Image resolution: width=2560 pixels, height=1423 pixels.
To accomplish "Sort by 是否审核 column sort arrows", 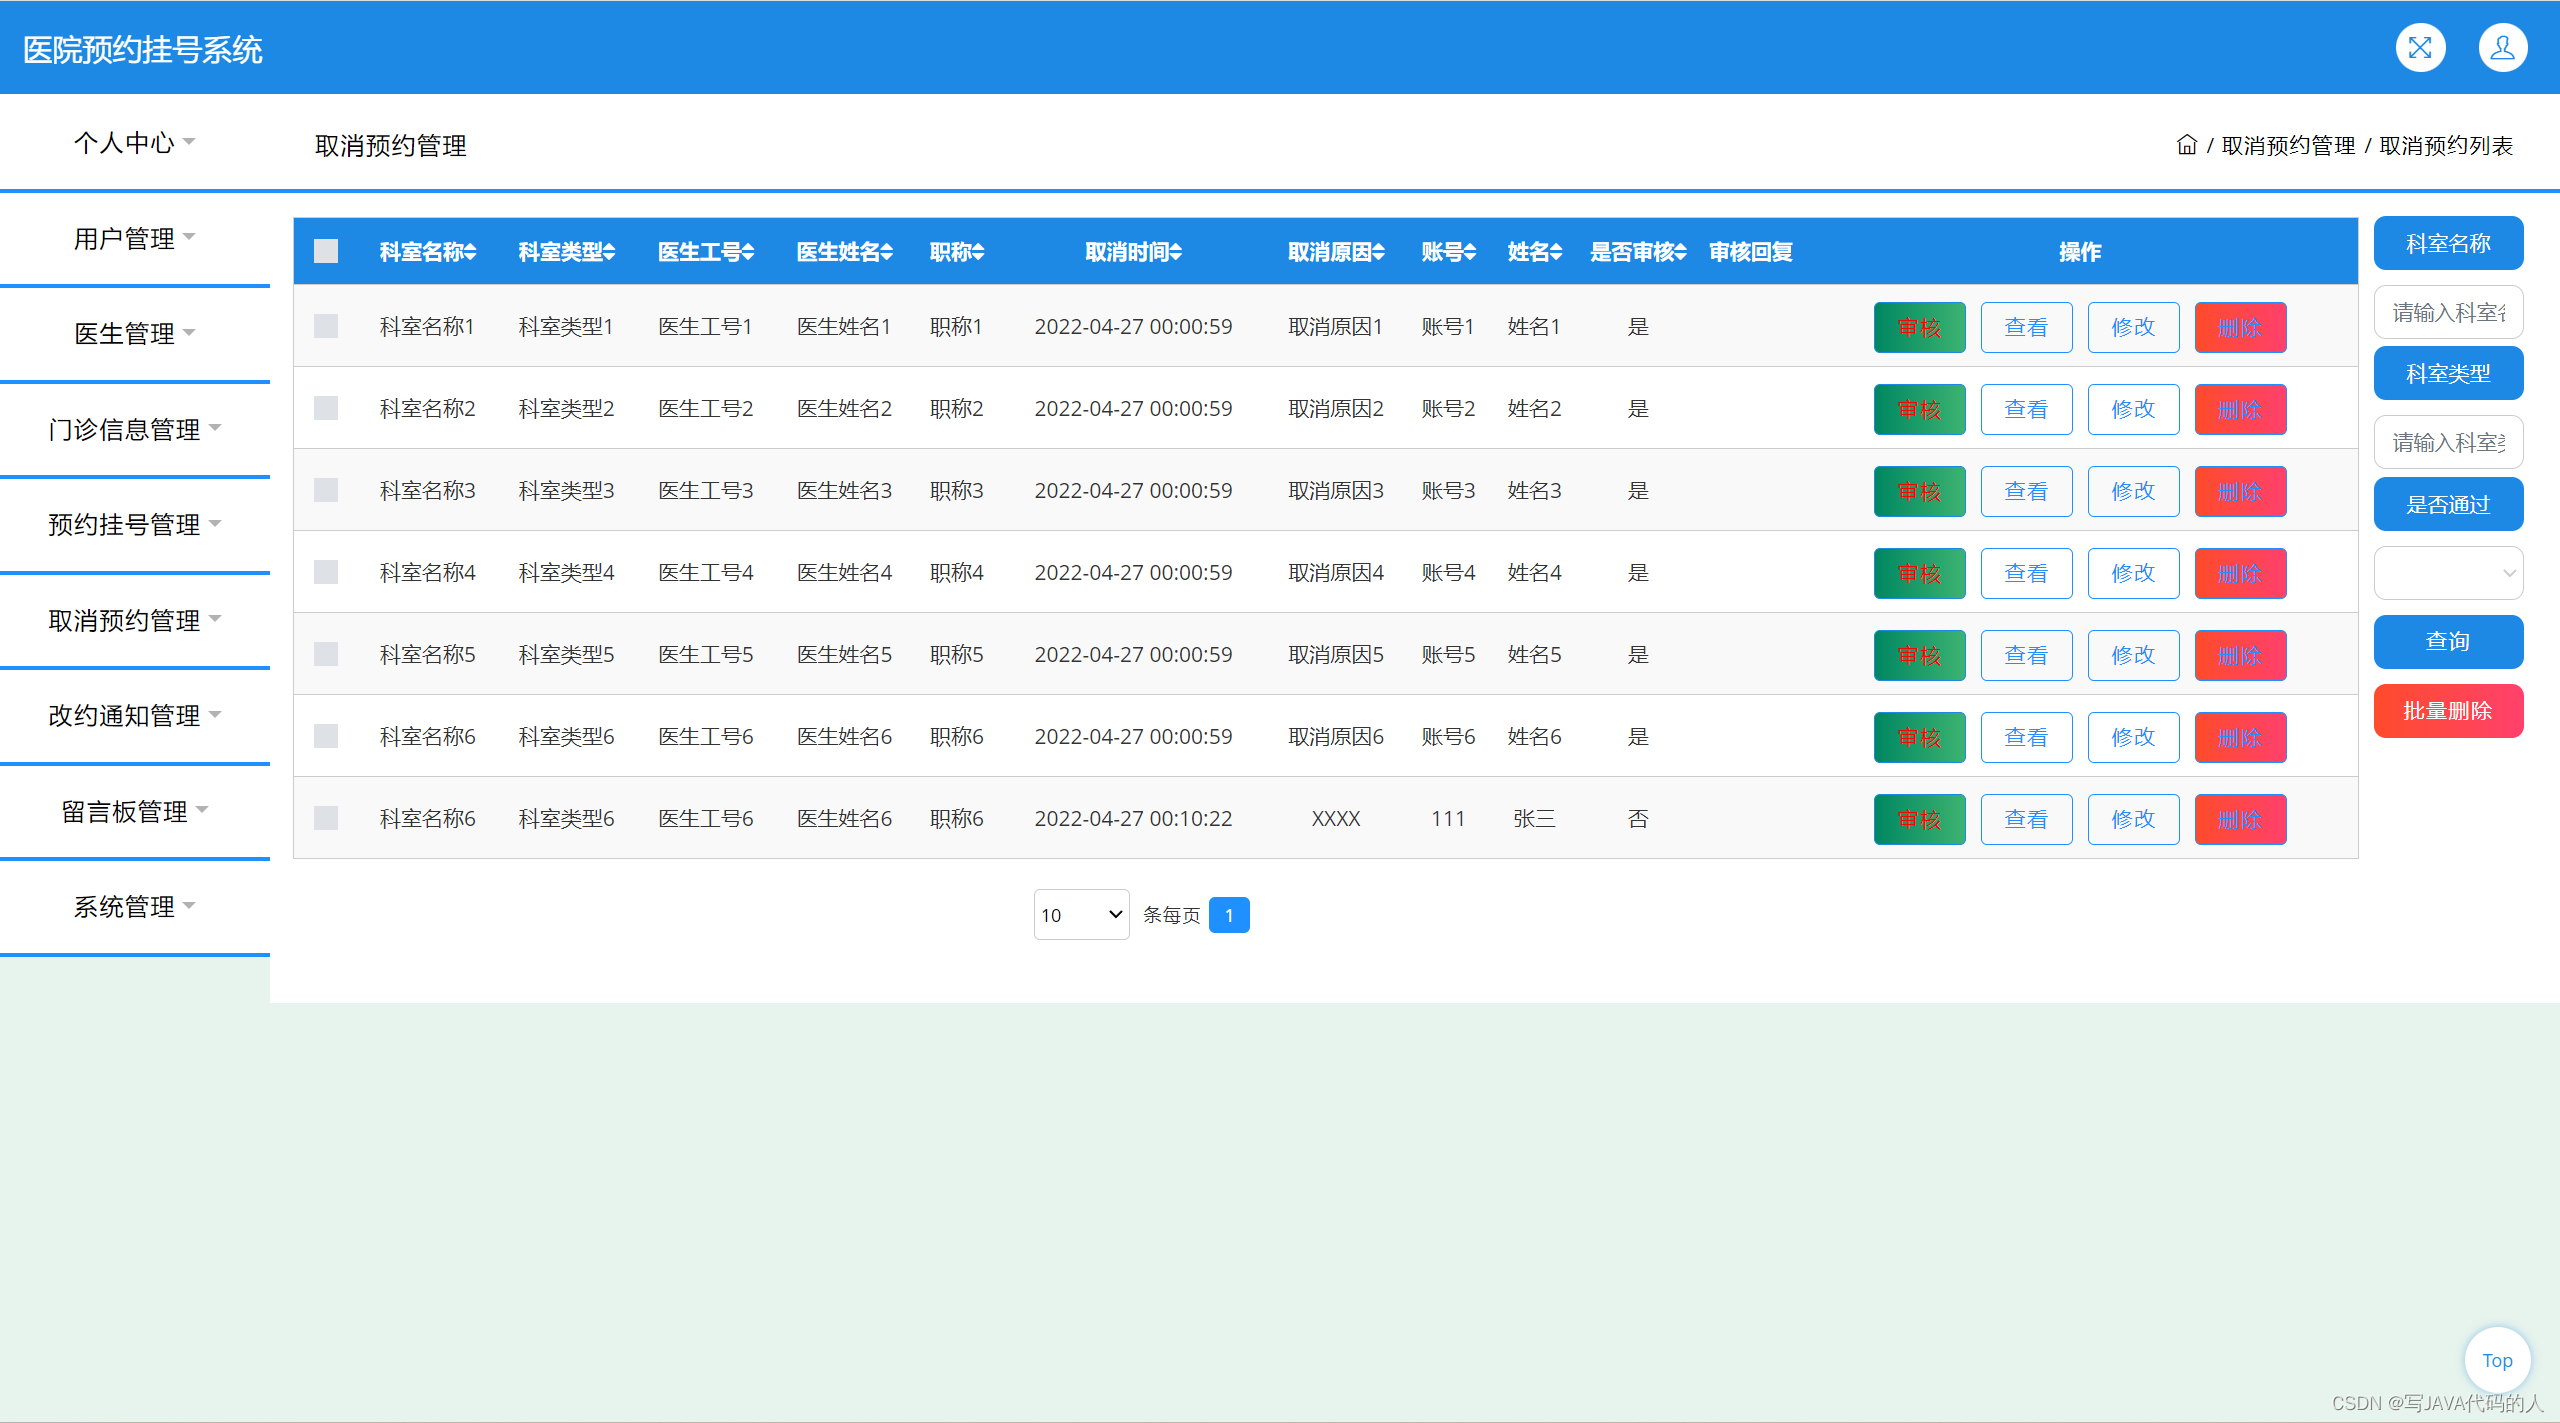I will point(1681,252).
